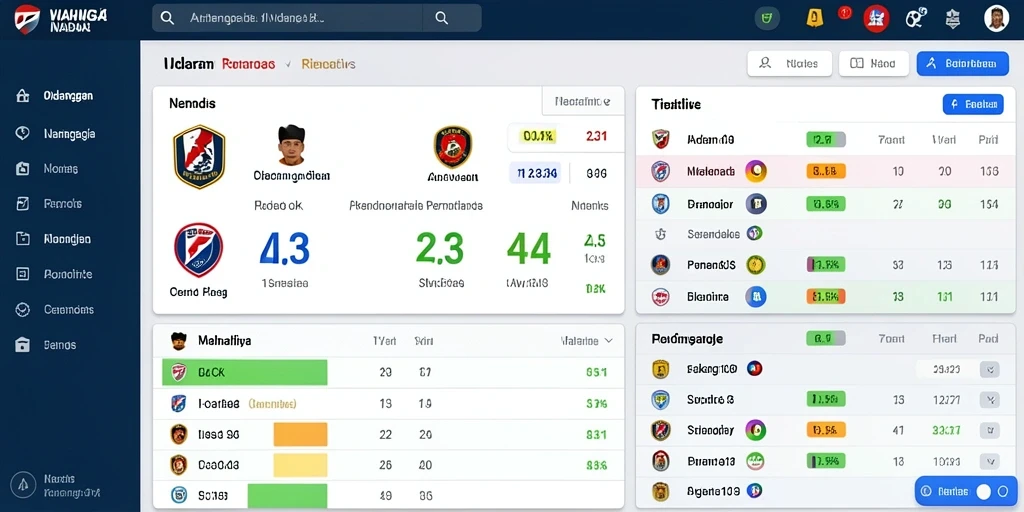
Task: Open the user avatar profile picture
Action: 997,18
